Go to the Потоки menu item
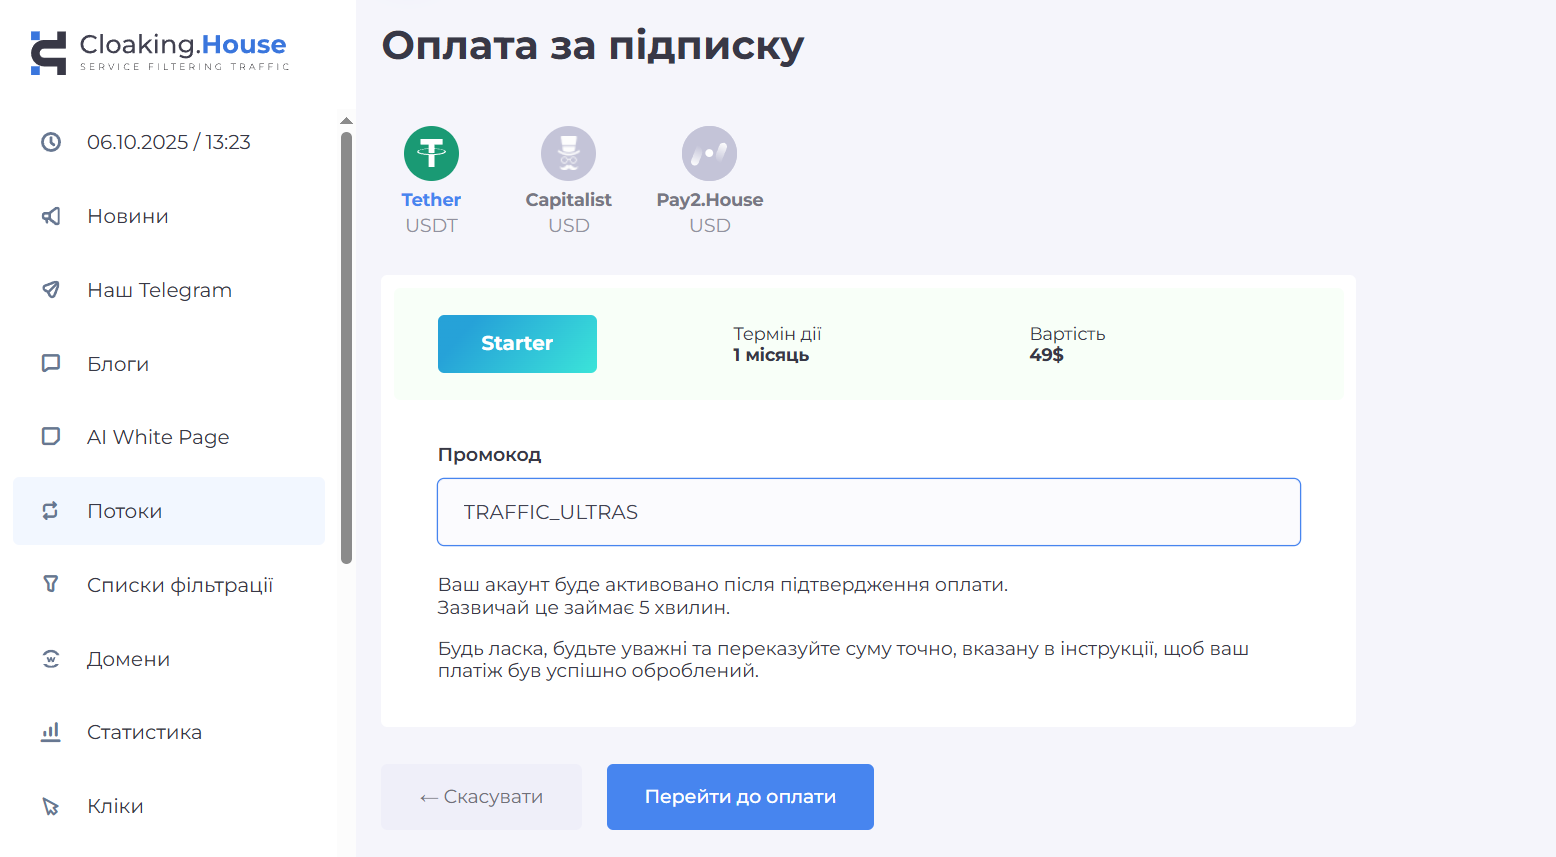 [125, 511]
